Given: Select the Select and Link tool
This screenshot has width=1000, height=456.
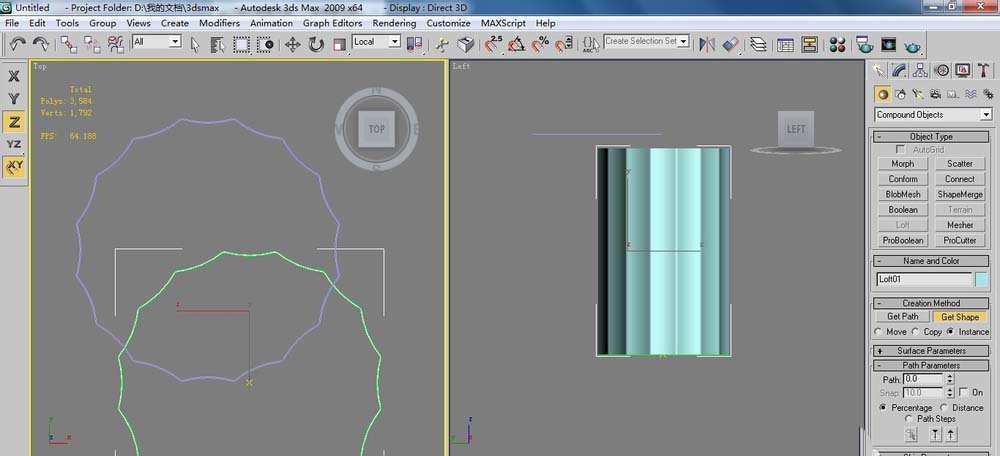Looking at the screenshot, I should (69, 44).
